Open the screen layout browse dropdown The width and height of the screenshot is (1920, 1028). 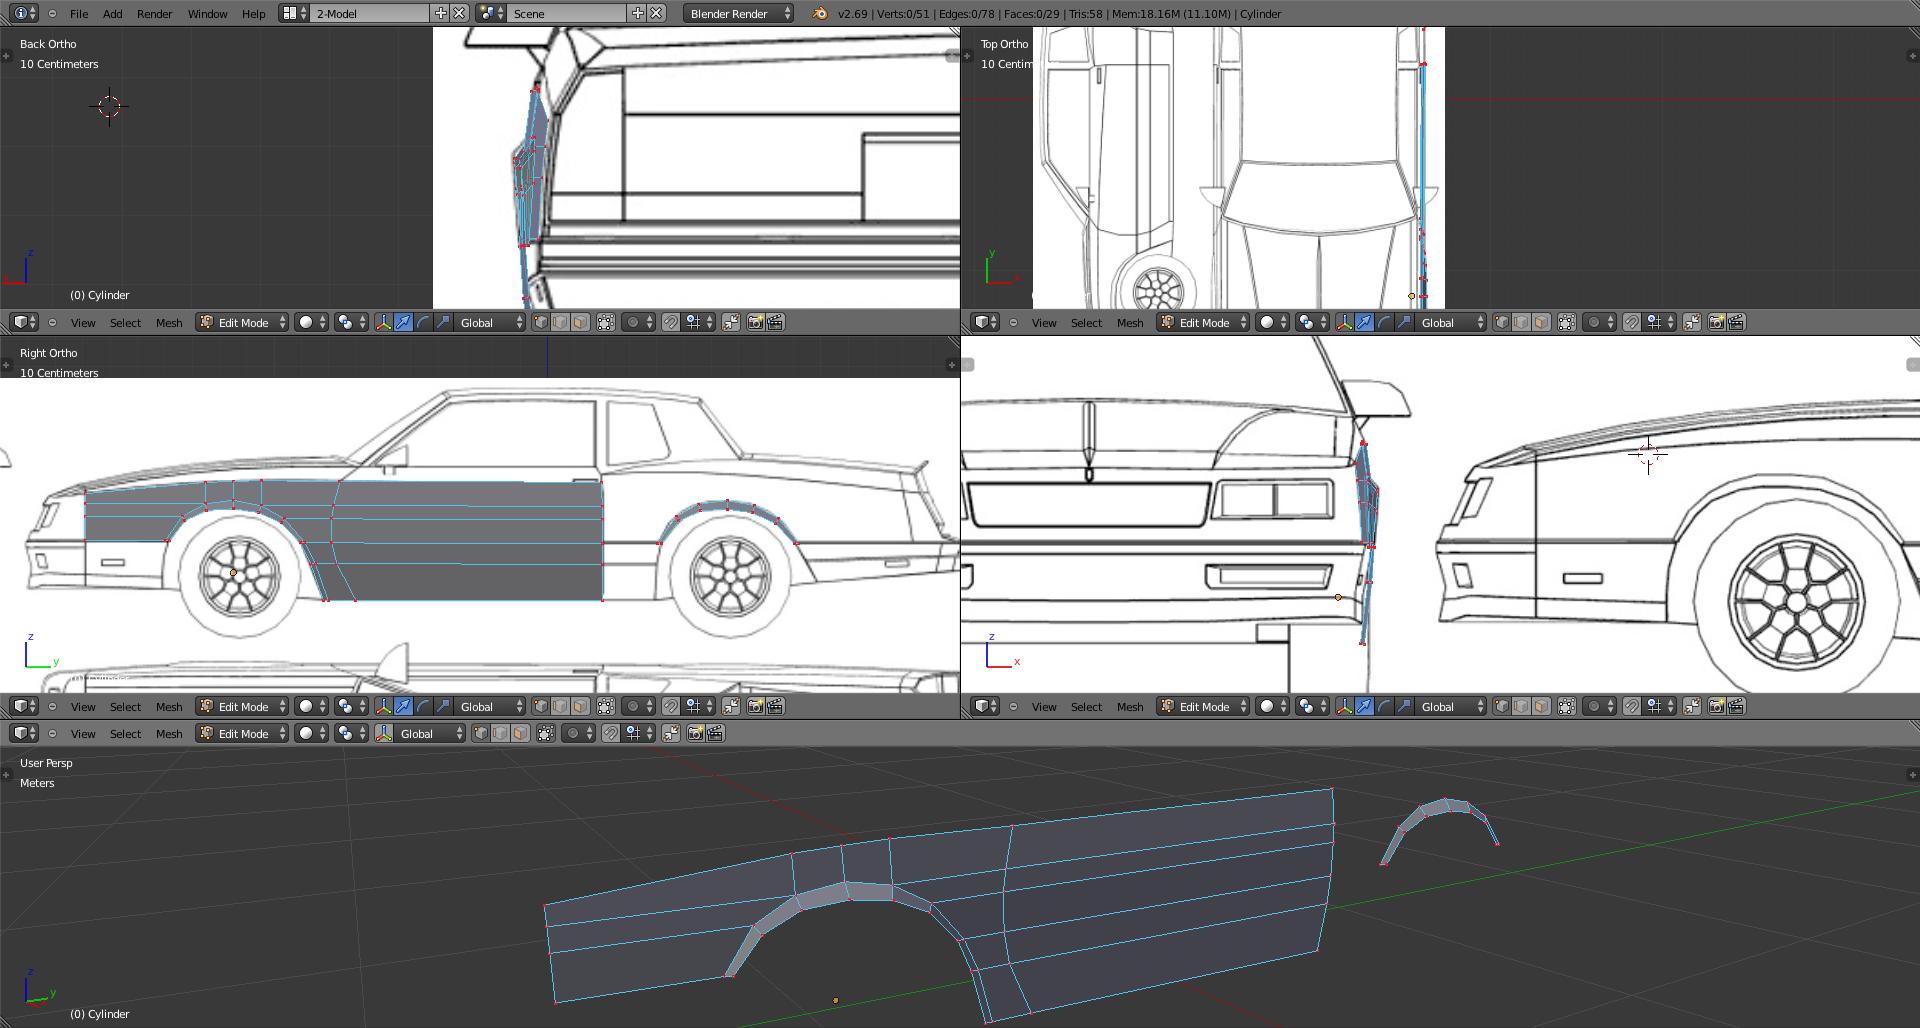point(293,14)
